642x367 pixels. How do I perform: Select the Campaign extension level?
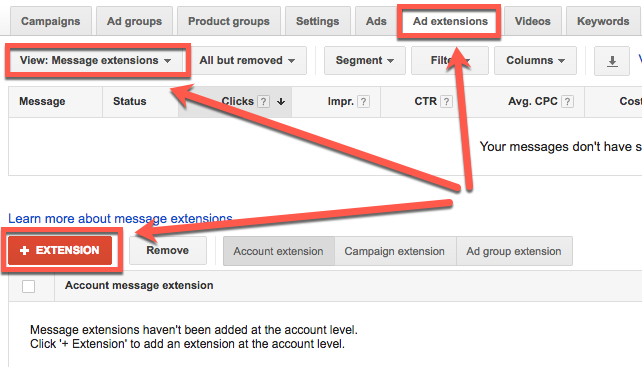[x=395, y=251]
